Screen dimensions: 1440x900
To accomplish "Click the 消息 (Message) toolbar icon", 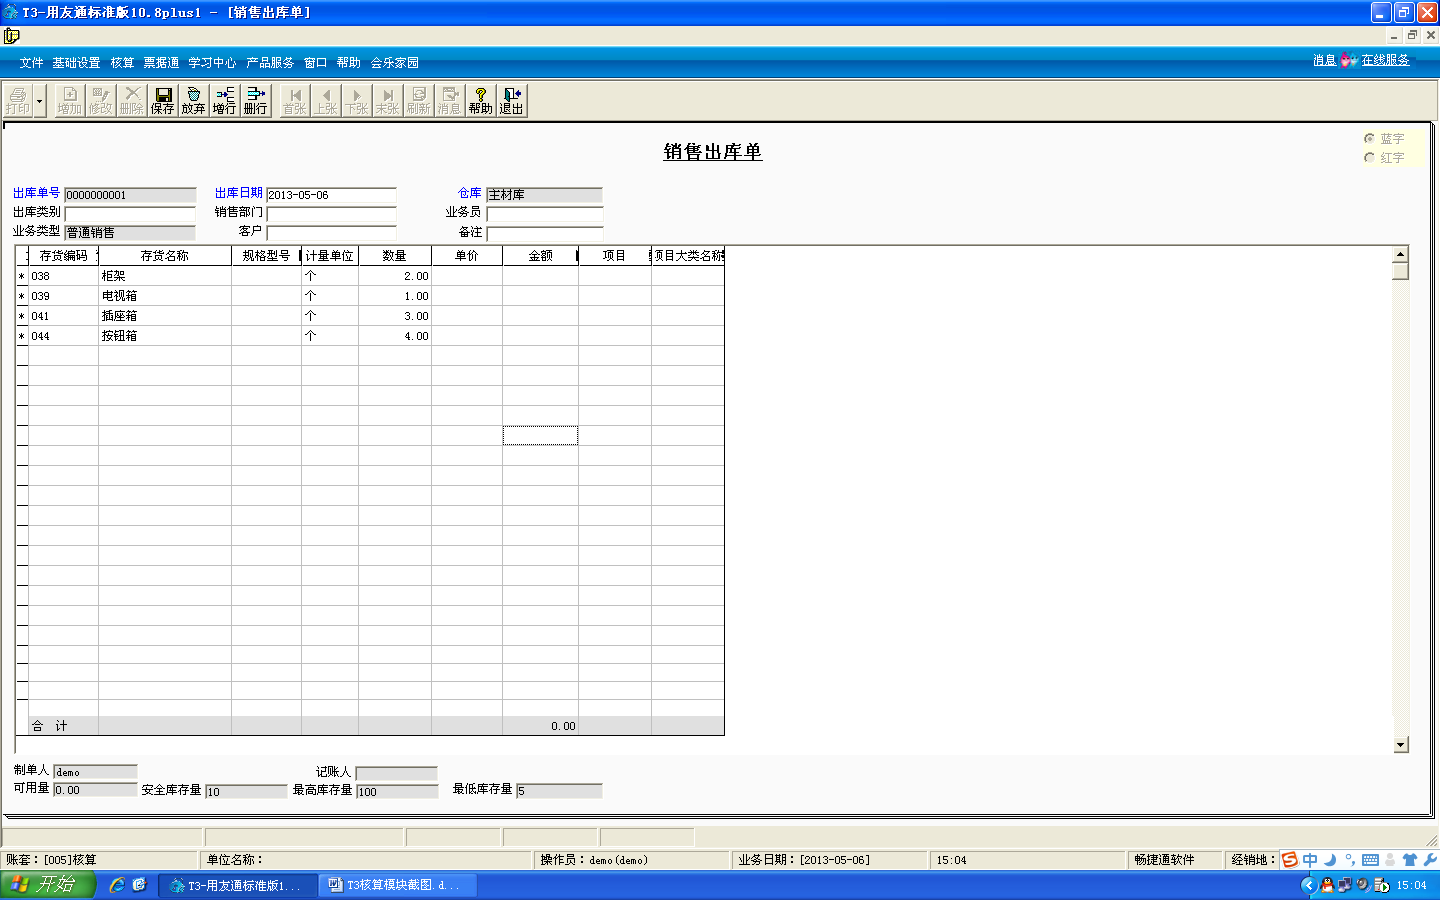I will [x=449, y=100].
